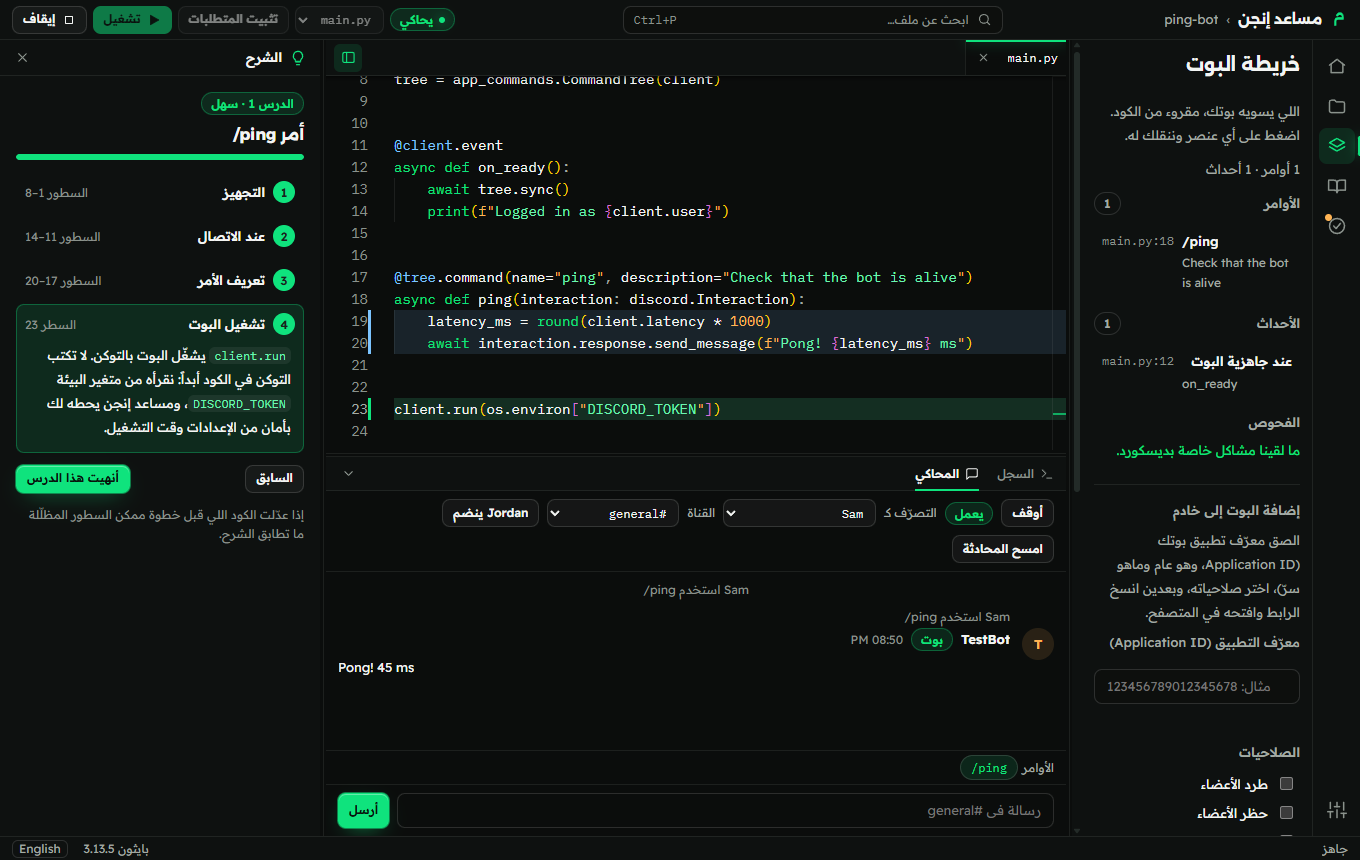Click the ping-bot breadcrumb project name
1360x860 pixels.
1191,20
